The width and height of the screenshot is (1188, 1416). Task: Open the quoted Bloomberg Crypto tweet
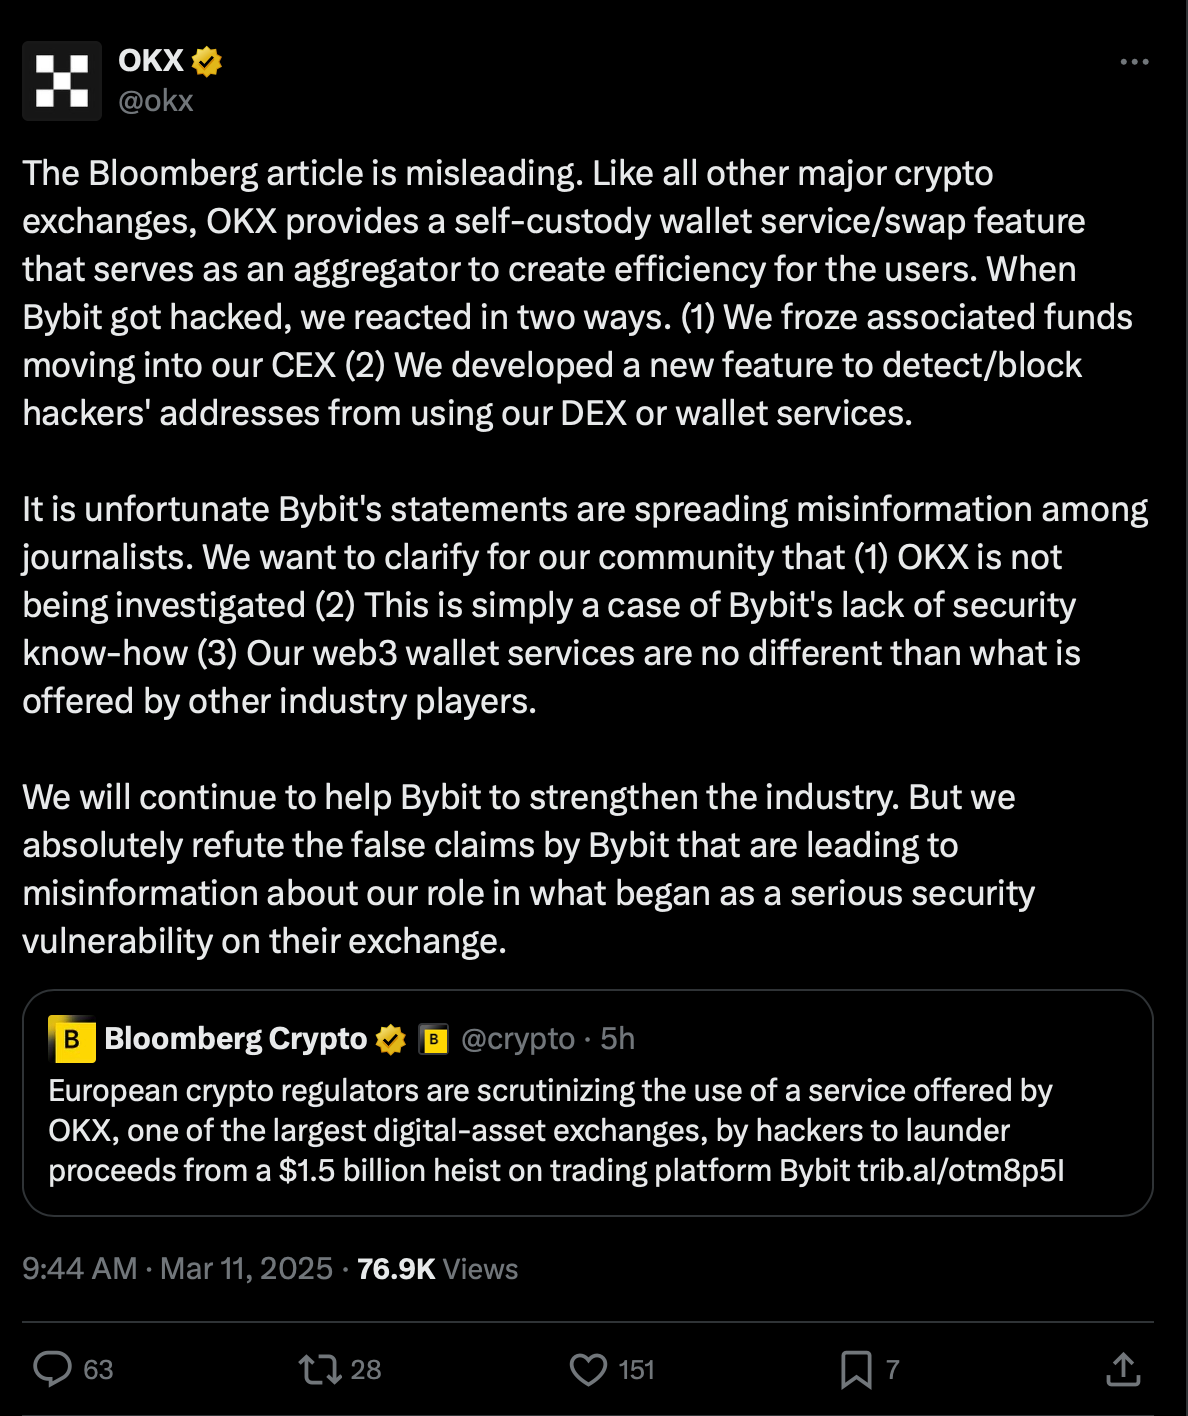pyautogui.click(x=587, y=1130)
